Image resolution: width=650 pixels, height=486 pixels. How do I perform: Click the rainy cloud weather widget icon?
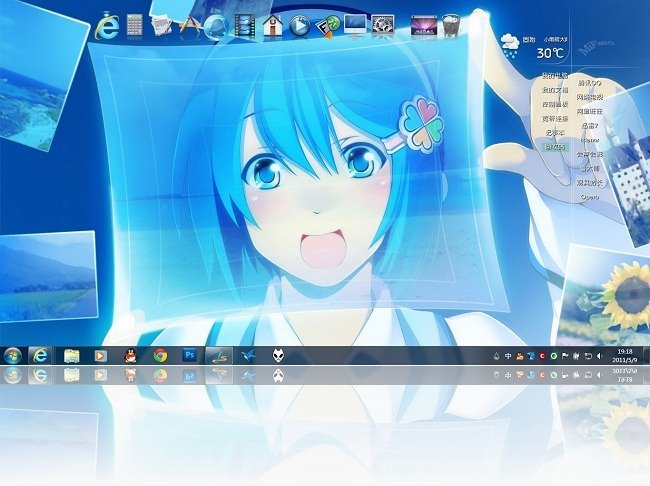(x=509, y=46)
